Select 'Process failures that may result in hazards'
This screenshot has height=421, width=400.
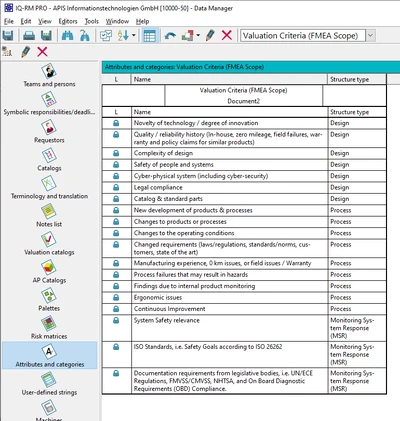pyautogui.click(x=244, y=275)
